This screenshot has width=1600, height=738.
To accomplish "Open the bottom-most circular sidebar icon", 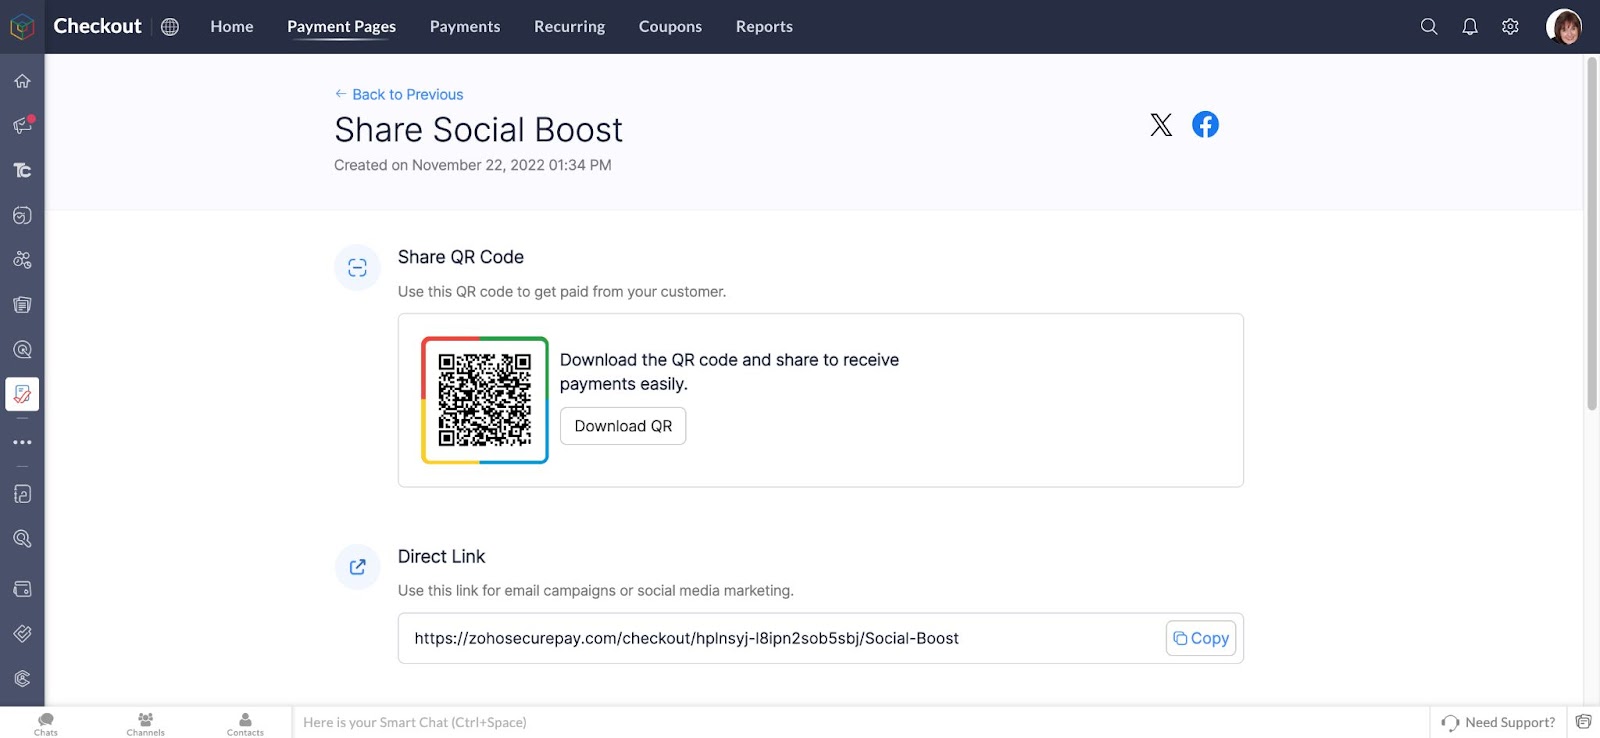I will click(x=22, y=679).
